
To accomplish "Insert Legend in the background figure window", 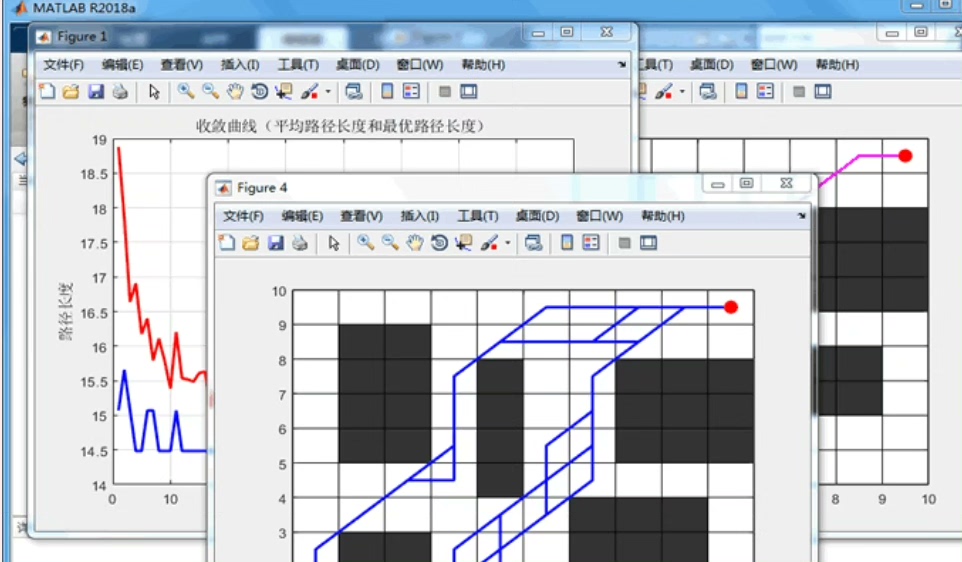I will 765,91.
